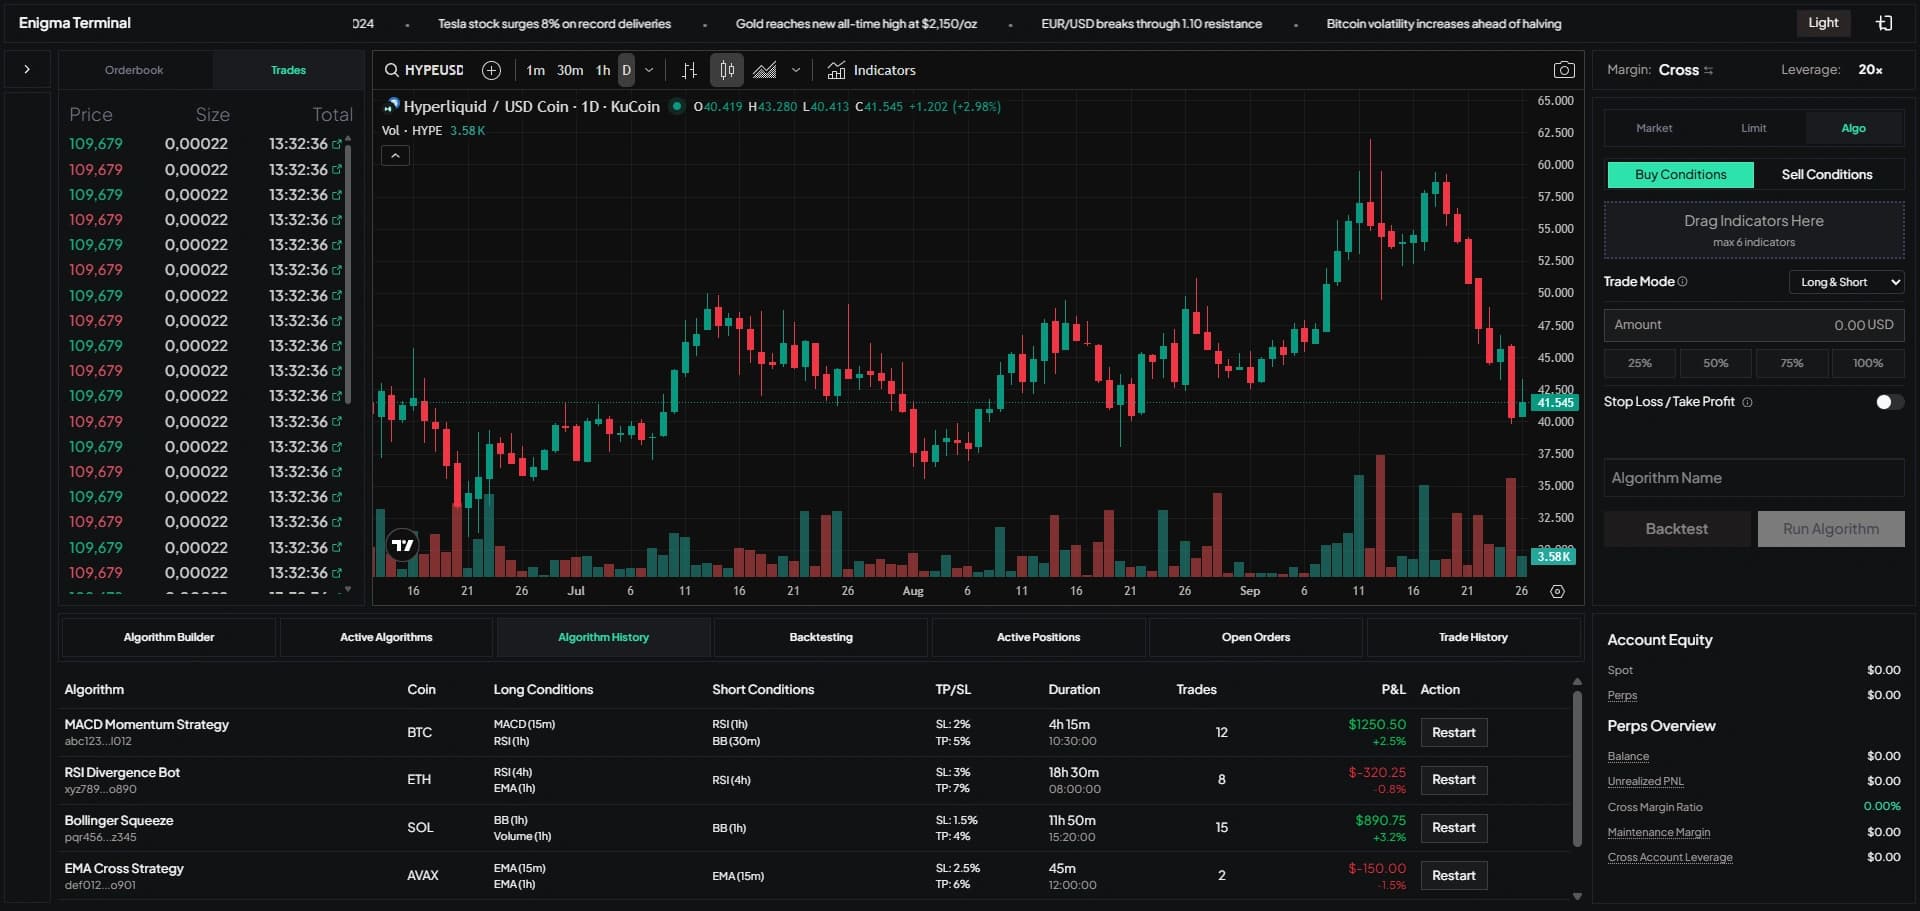Set amount to 100%
The image size is (1920, 911).
tap(1868, 363)
